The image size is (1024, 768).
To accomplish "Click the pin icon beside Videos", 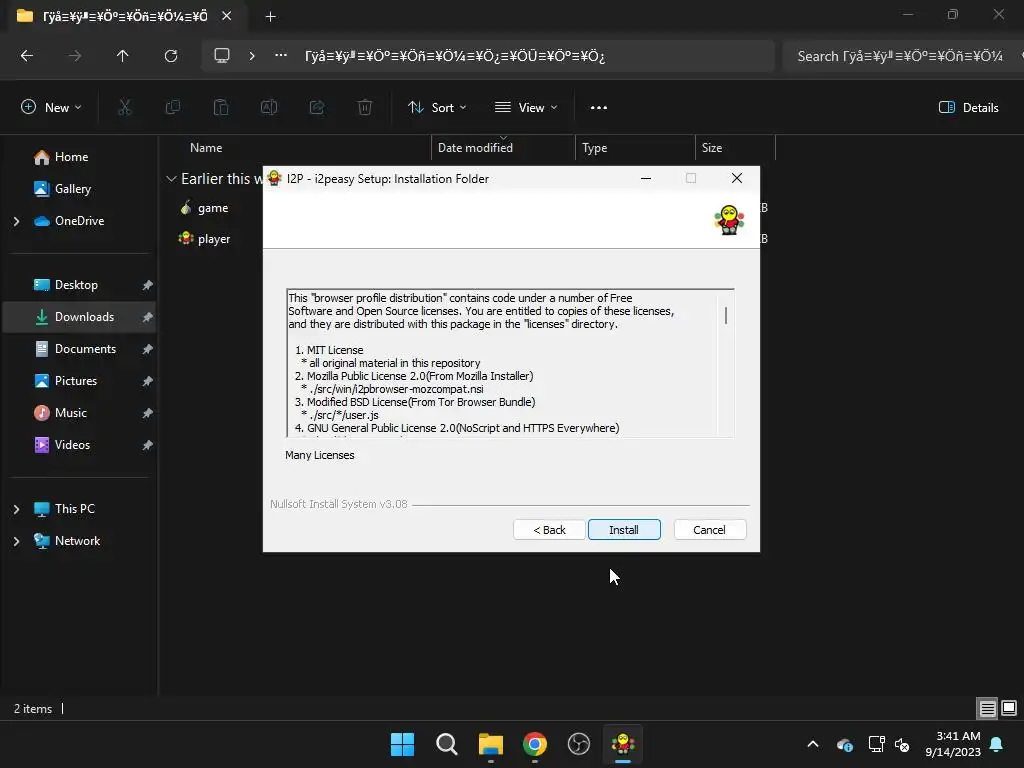I will [148, 445].
